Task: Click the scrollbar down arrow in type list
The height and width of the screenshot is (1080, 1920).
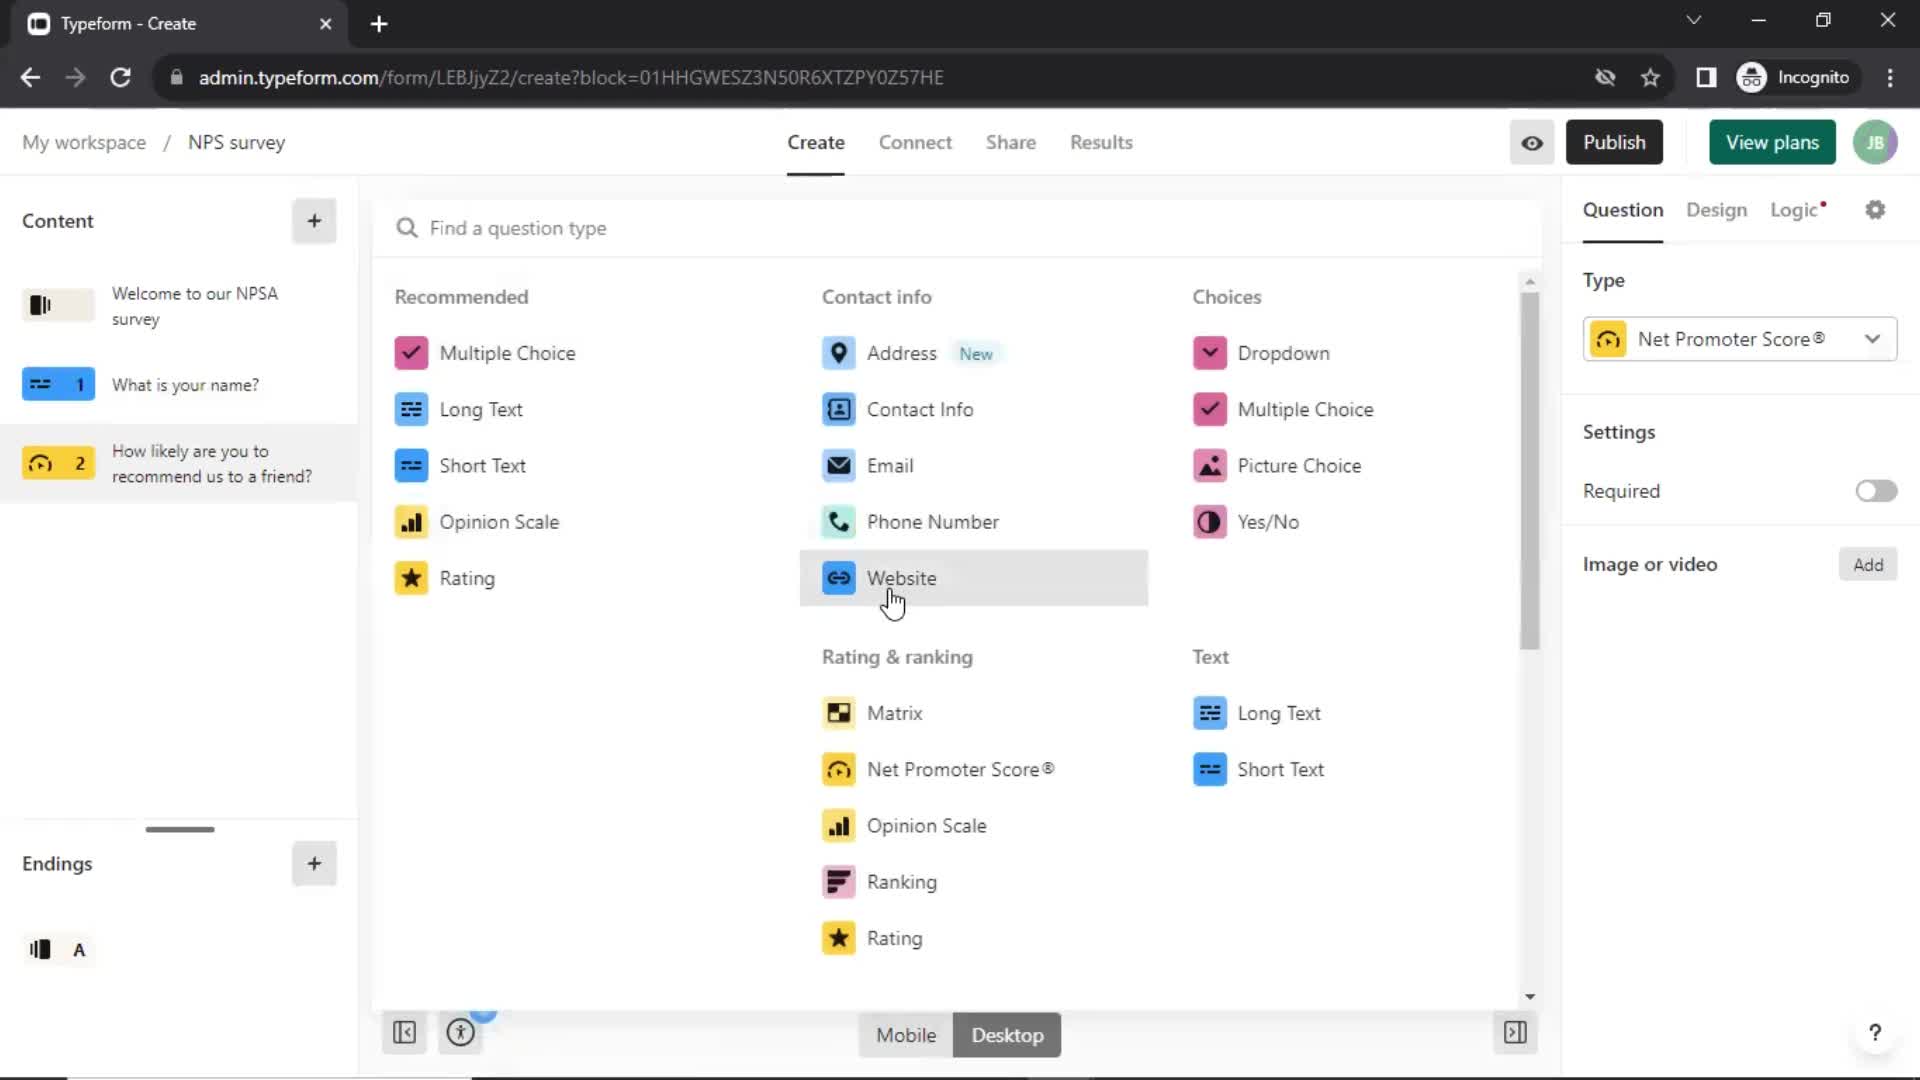Action: click(x=1529, y=997)
